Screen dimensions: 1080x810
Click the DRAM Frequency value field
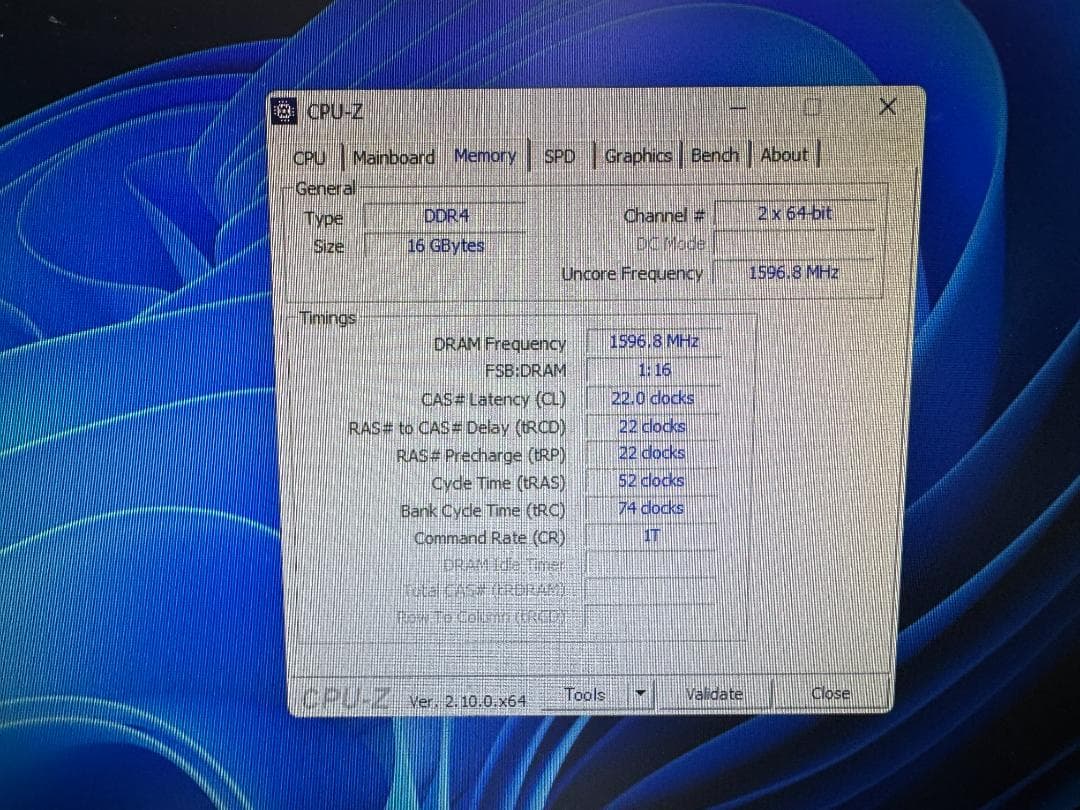point(651,341)
